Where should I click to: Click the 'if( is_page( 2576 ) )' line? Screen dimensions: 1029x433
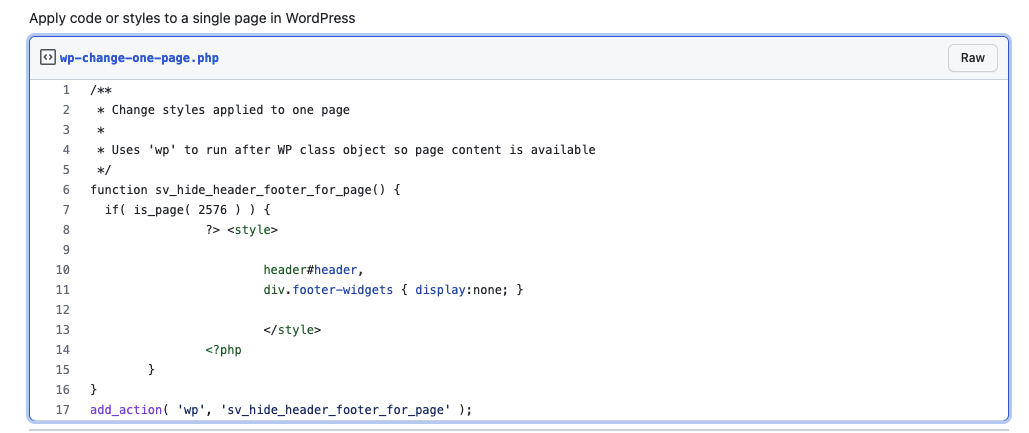187,210
